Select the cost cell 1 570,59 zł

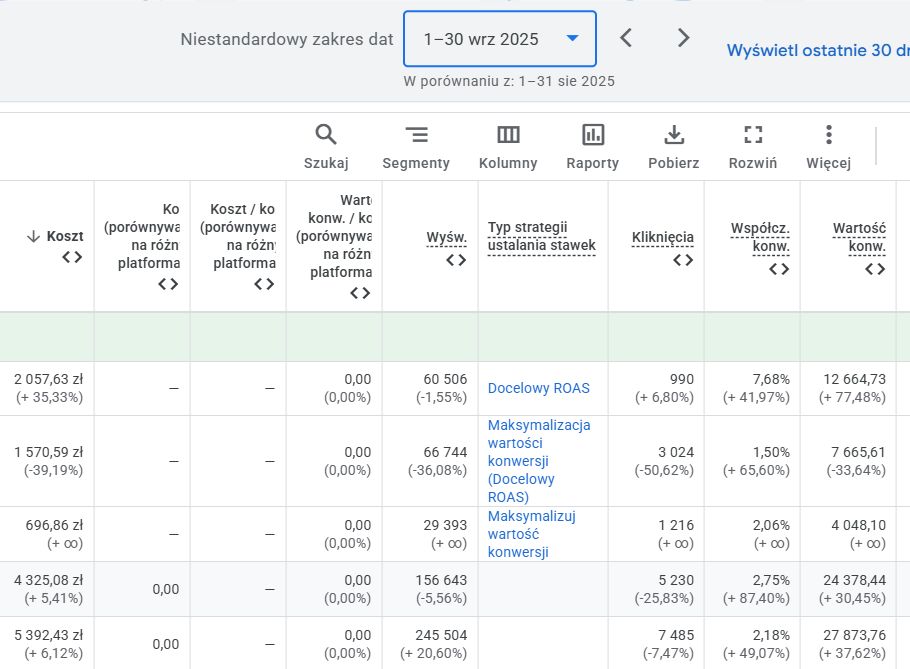49,453
